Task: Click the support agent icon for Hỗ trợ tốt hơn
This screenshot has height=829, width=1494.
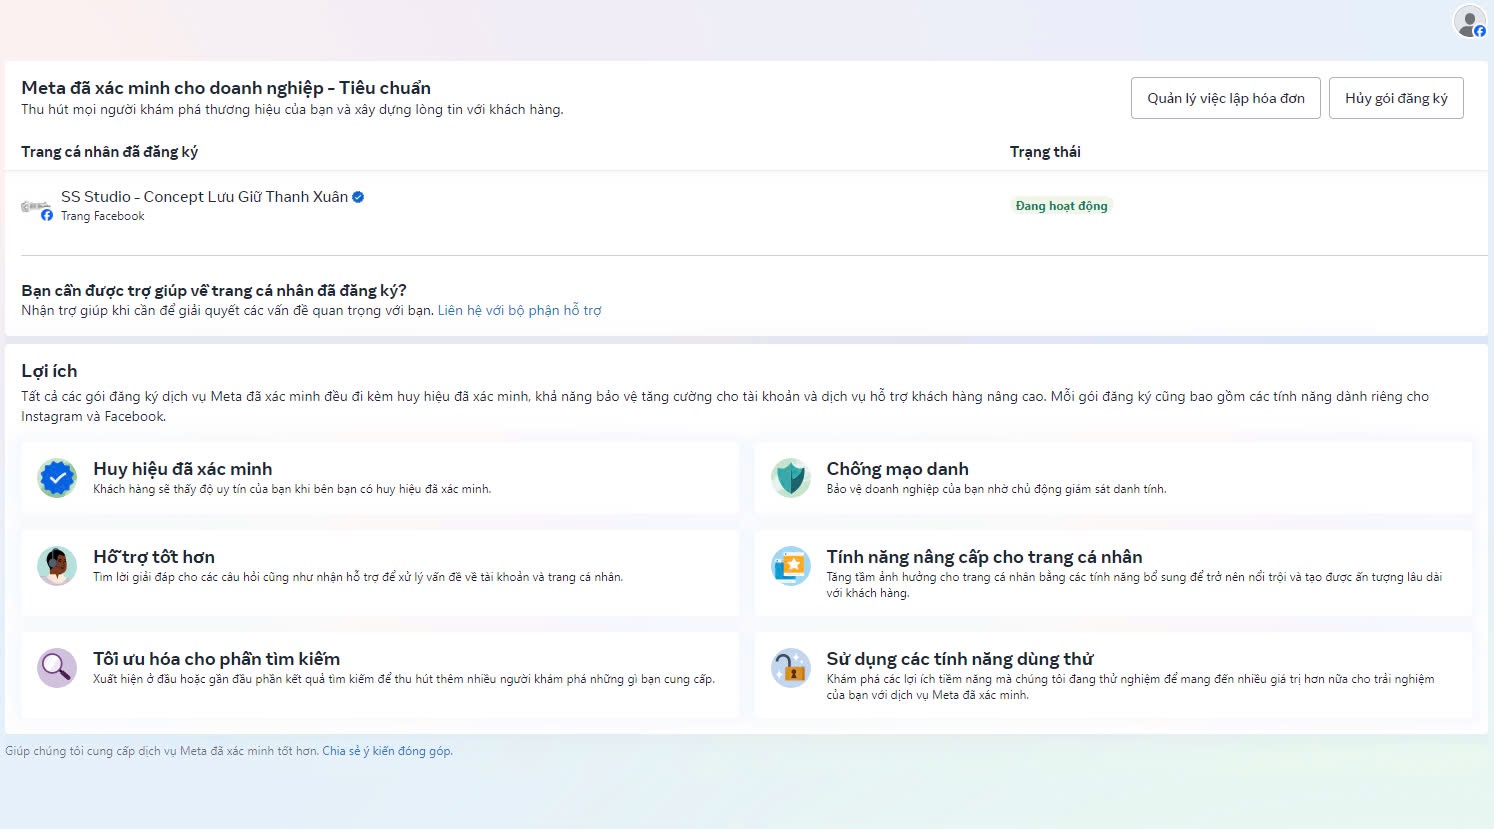Action: [x=57, y=566]
